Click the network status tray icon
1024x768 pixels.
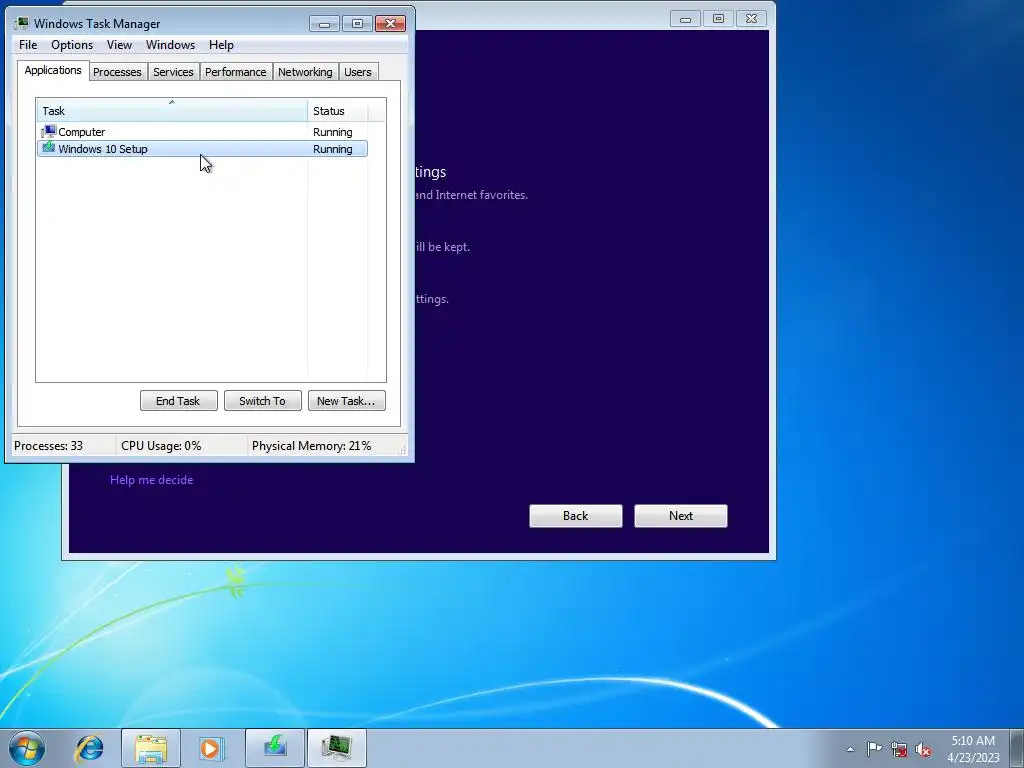point(899,749)
